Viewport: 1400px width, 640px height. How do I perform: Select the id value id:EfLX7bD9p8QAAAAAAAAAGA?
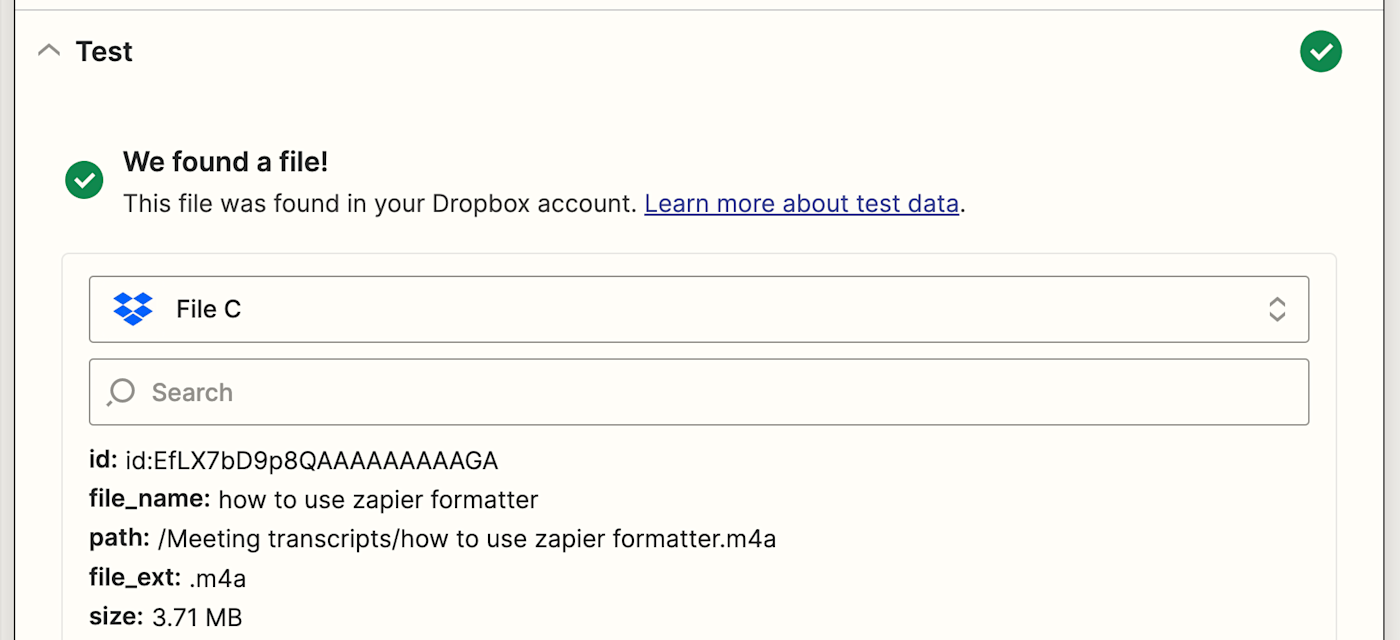click(x=311, y=461)
